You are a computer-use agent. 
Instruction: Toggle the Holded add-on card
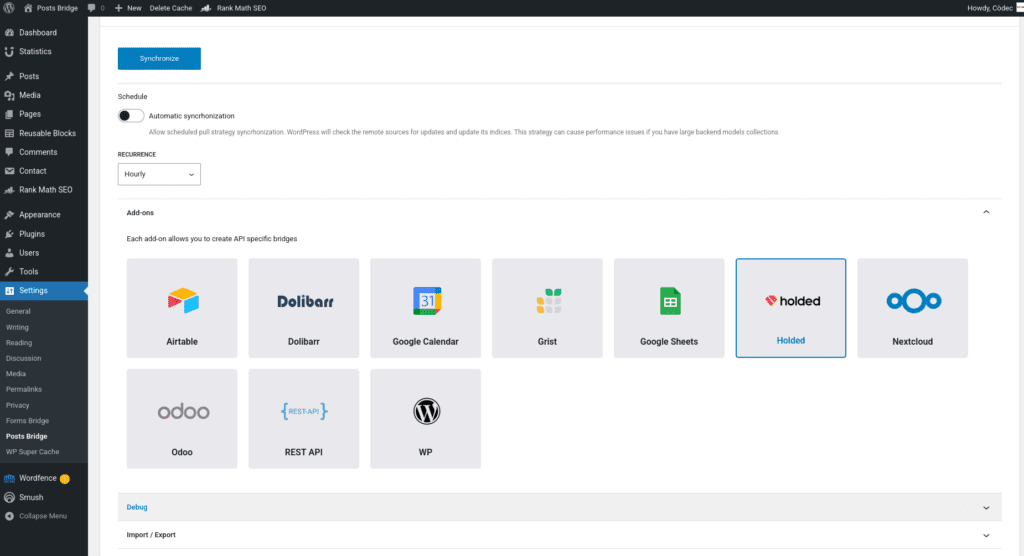coord(791,308)
